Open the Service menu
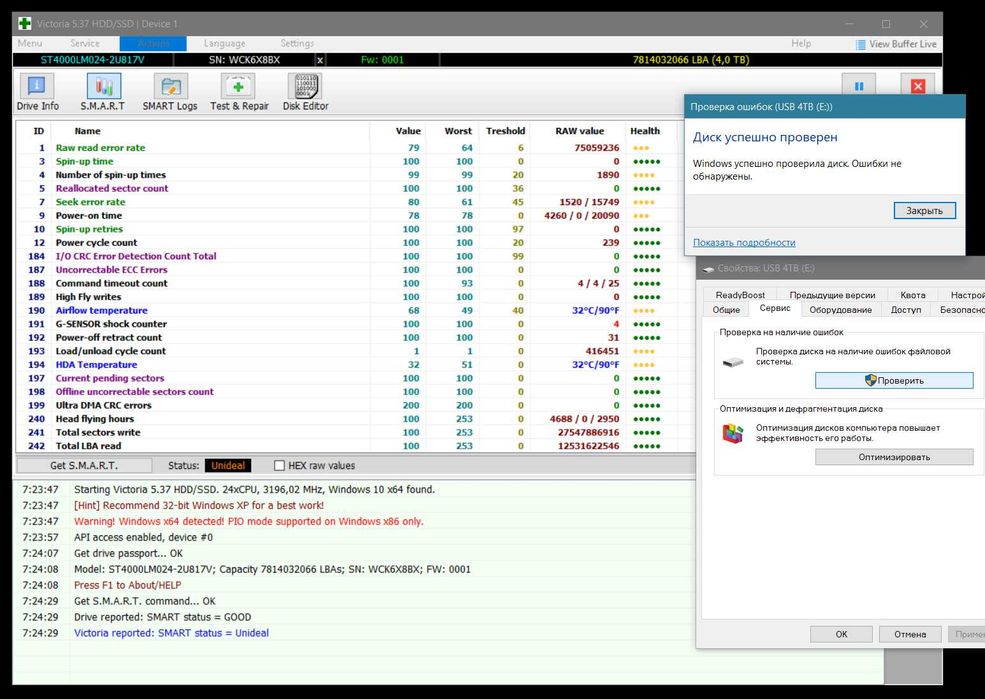Viewport: 985px width, 699px height. [85, 43]
